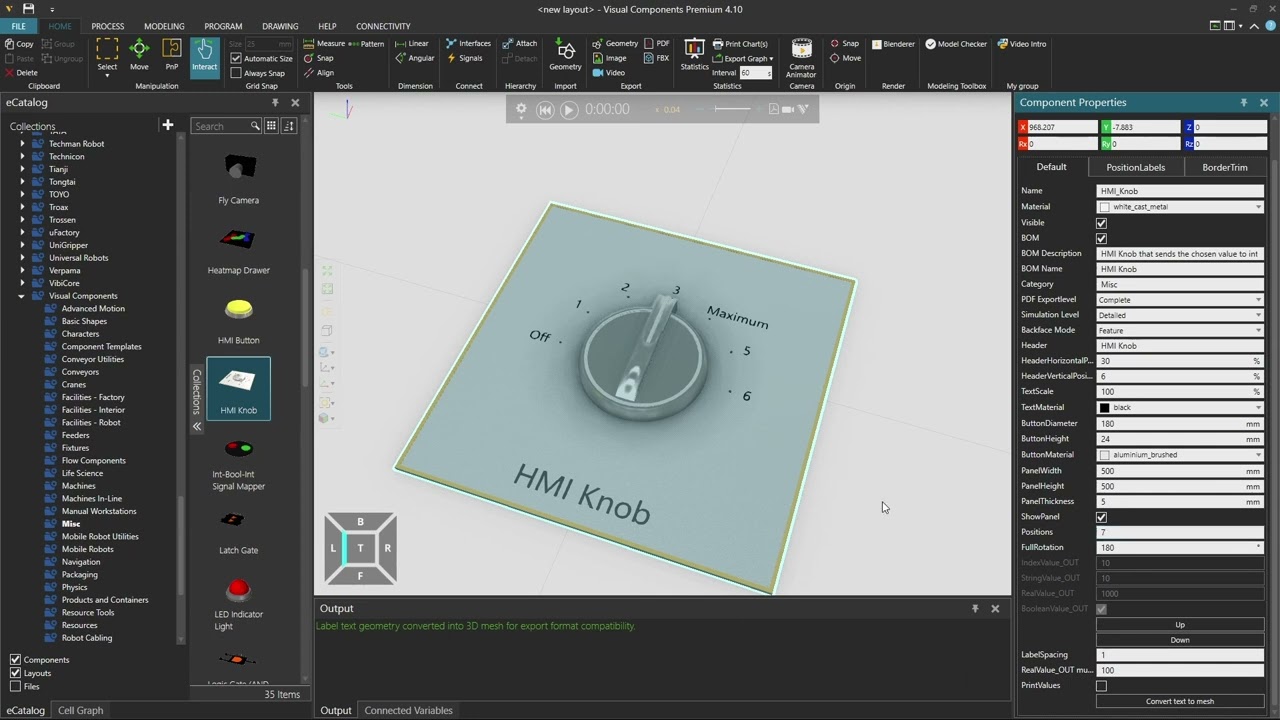Uncheck the Layouts filter checkbox
Screen dimensions: 1280x720
(15, 673)
